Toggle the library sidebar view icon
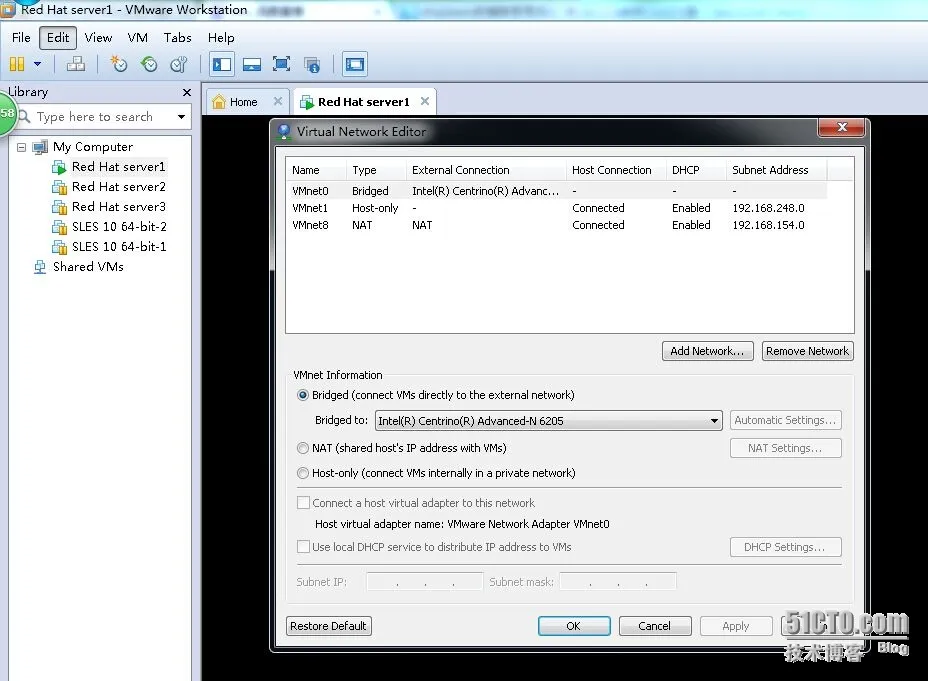 tap(222, 64)
